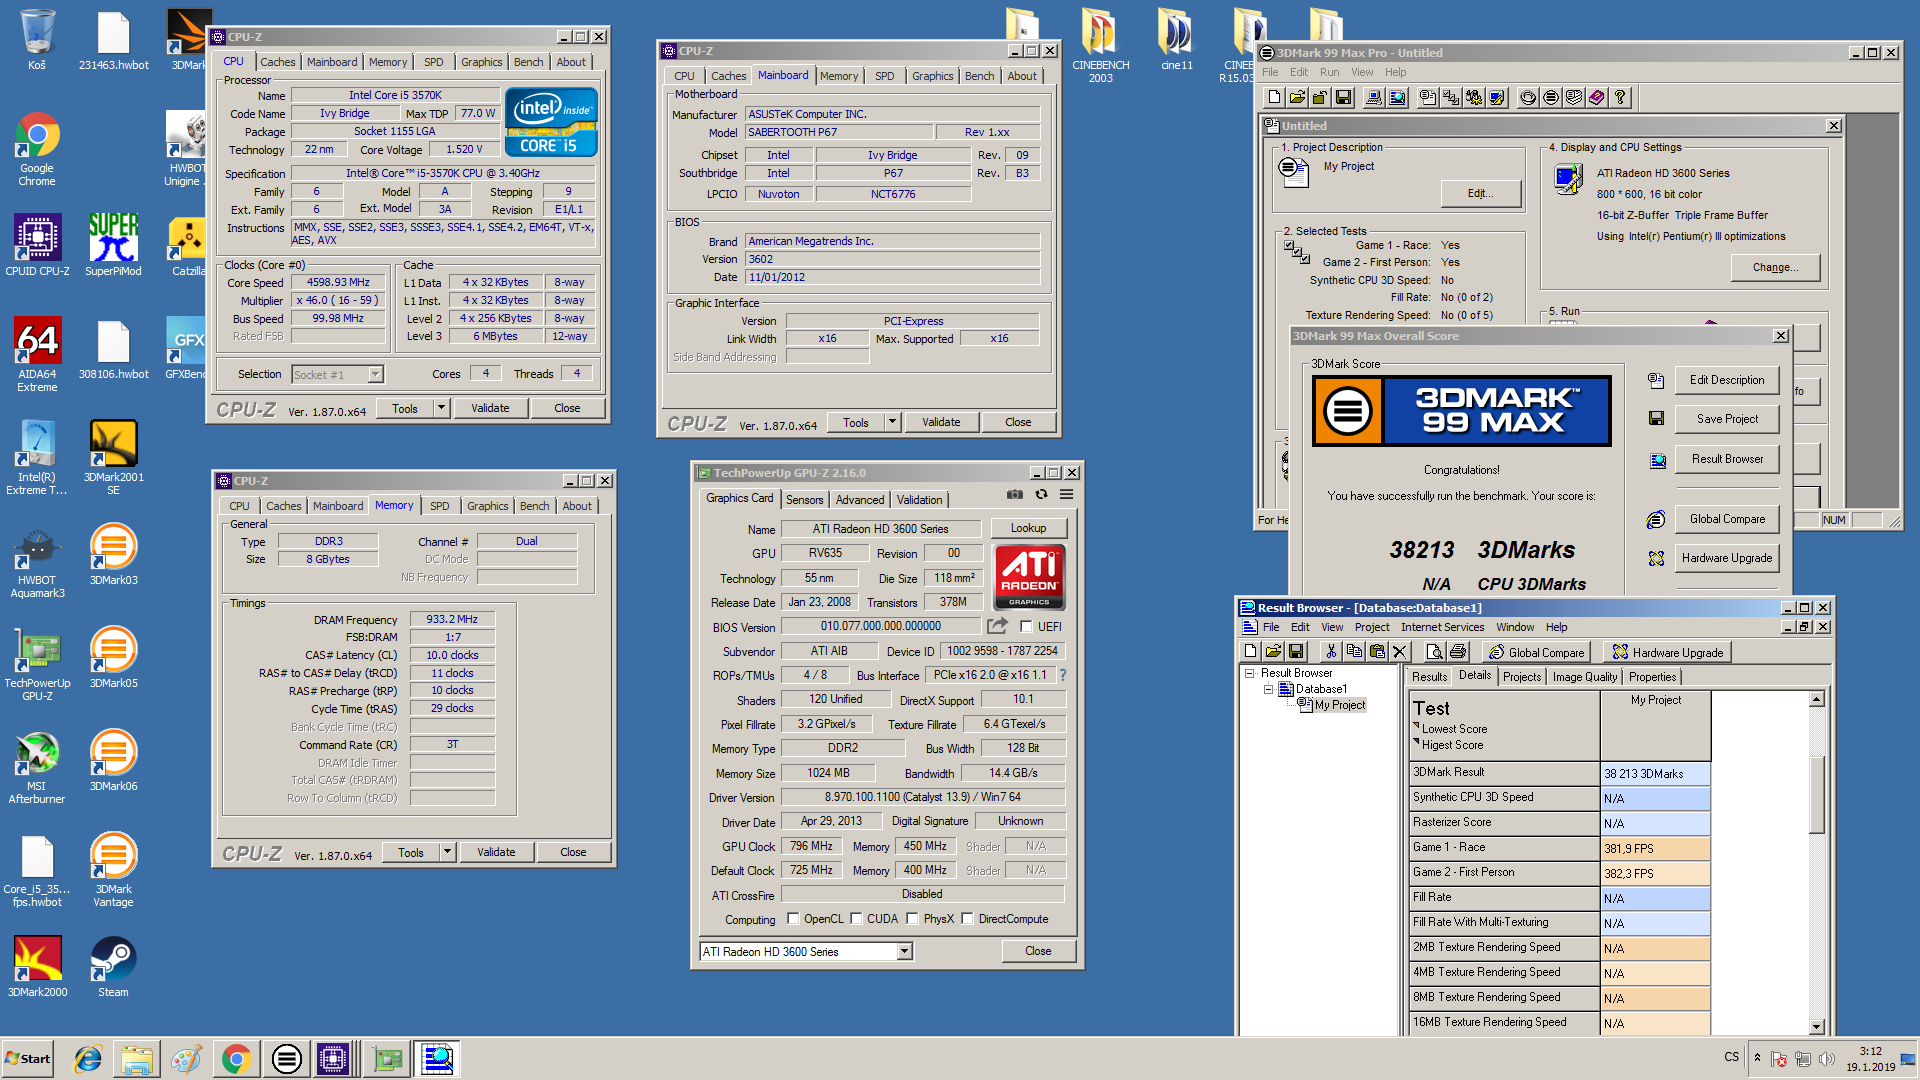Open the Run menu in 3DMark 99
1920x1080 pixels.
point(1329,72)
